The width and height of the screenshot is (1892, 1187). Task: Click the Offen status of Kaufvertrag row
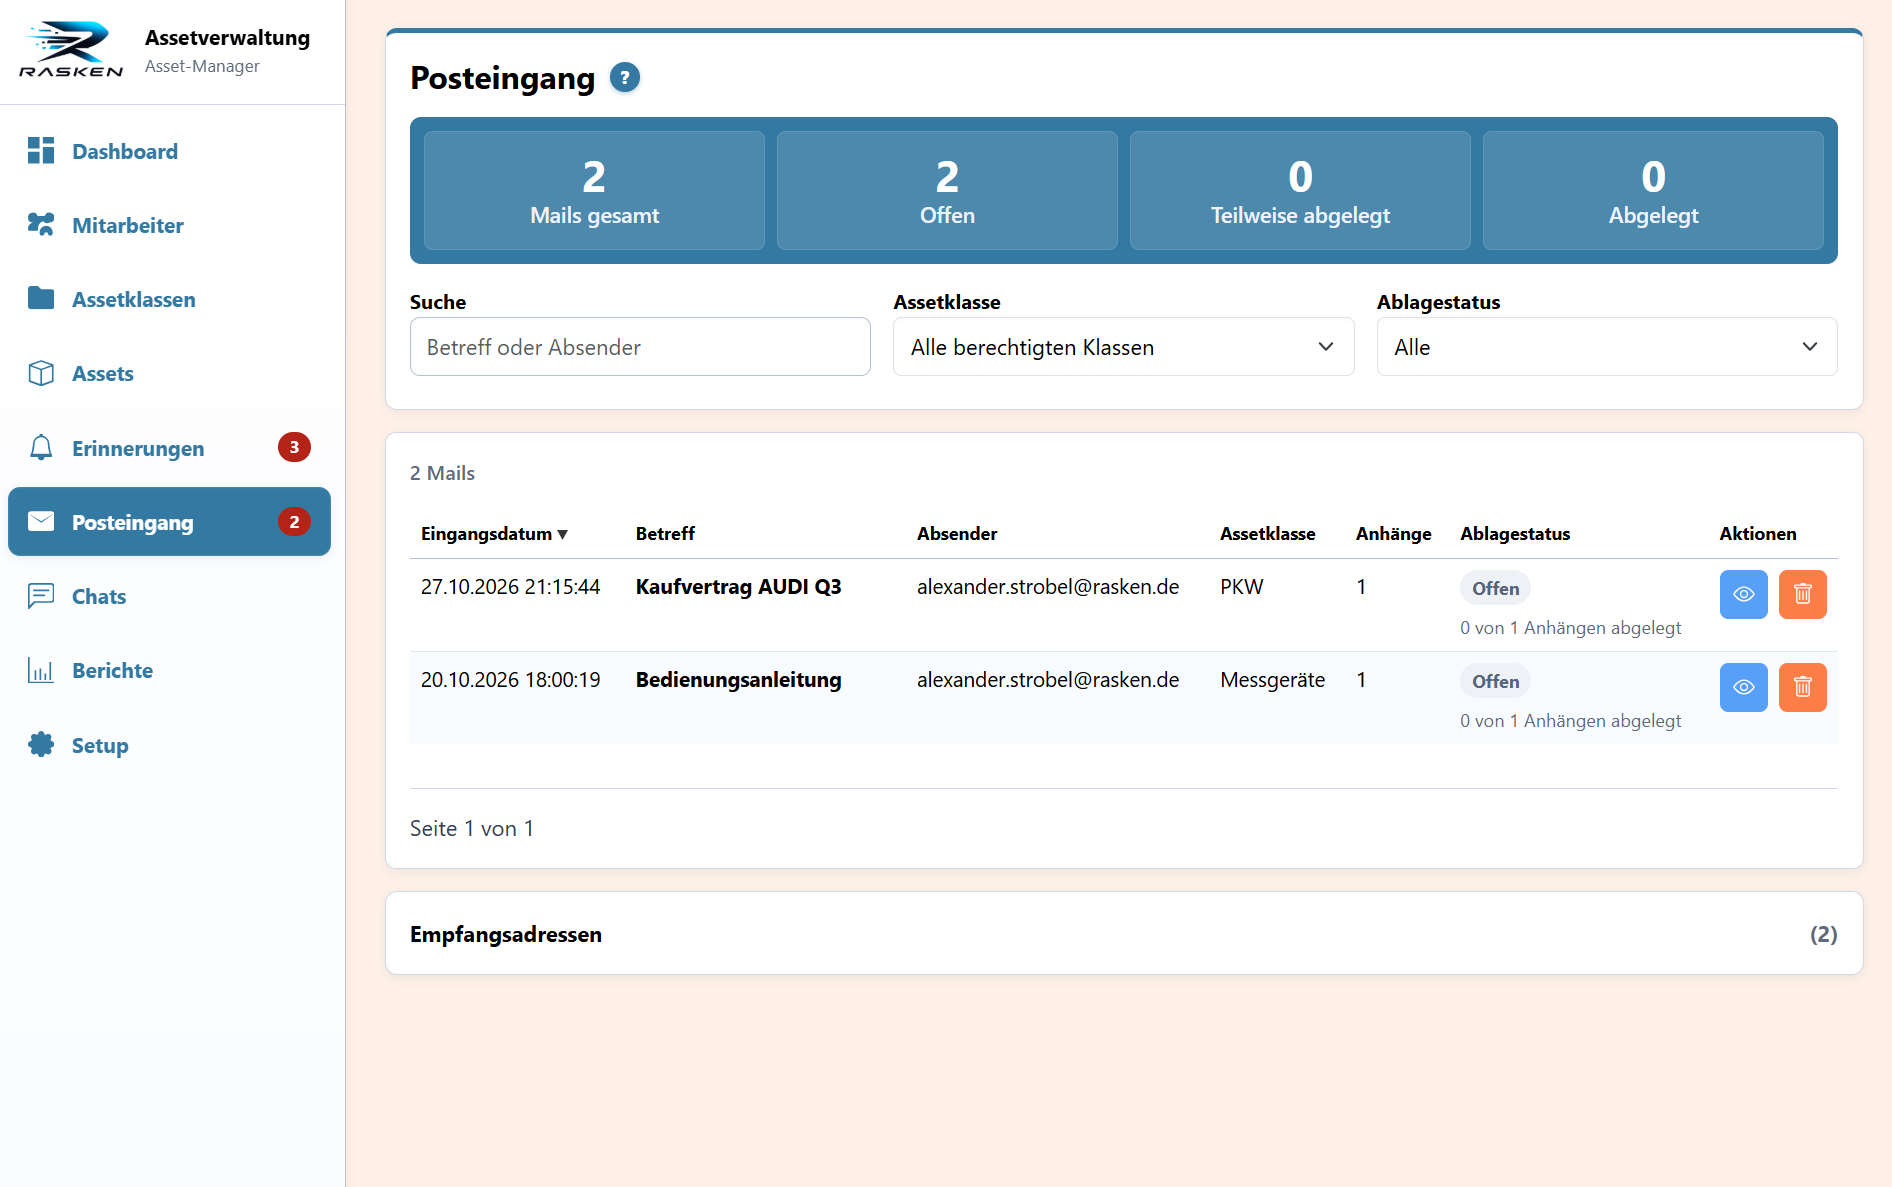click(x=1495, y=588)
